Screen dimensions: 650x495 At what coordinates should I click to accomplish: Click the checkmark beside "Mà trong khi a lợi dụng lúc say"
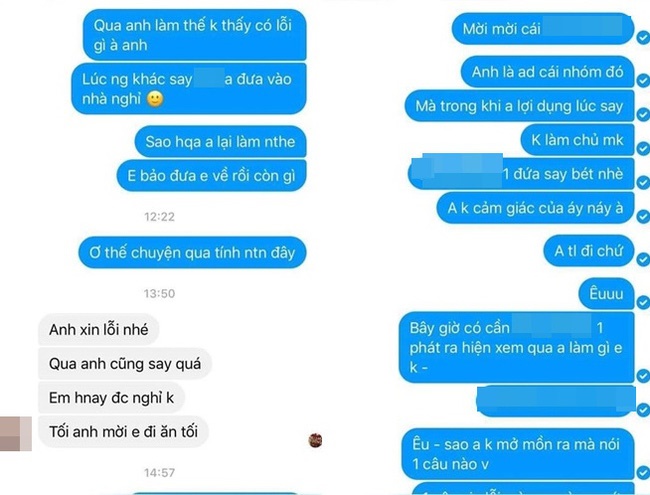[x=643, y=114]
